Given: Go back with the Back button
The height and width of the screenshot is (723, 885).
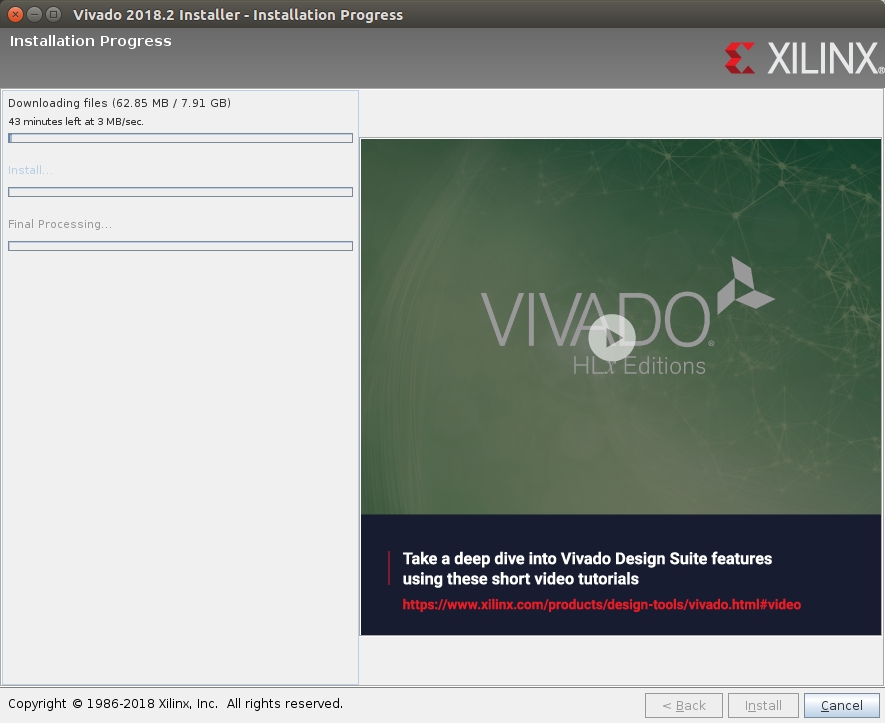Looking at the screenshot, I should click(x=683, y=705).
